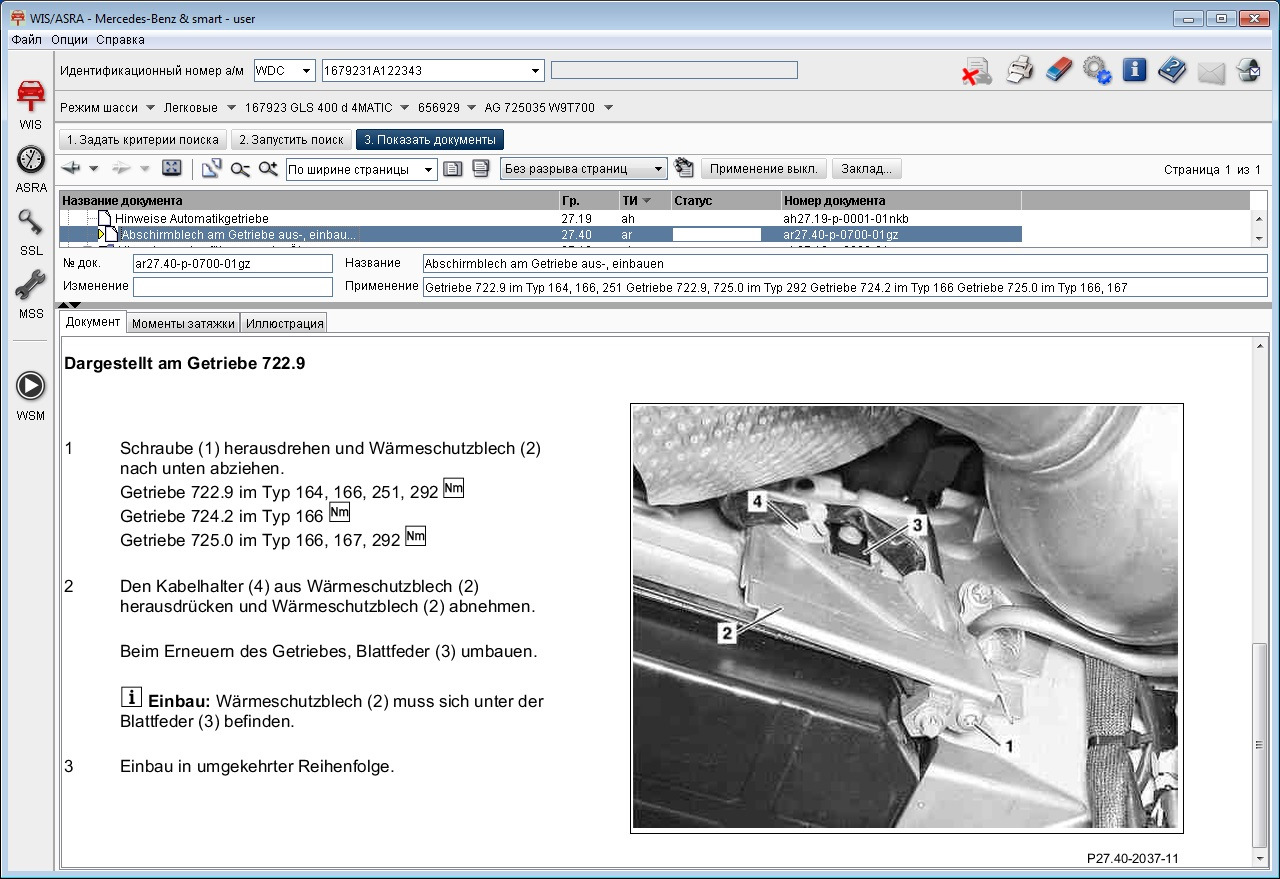
Task: Open the WDC manufacturer code dropdown
Action: 306,71
